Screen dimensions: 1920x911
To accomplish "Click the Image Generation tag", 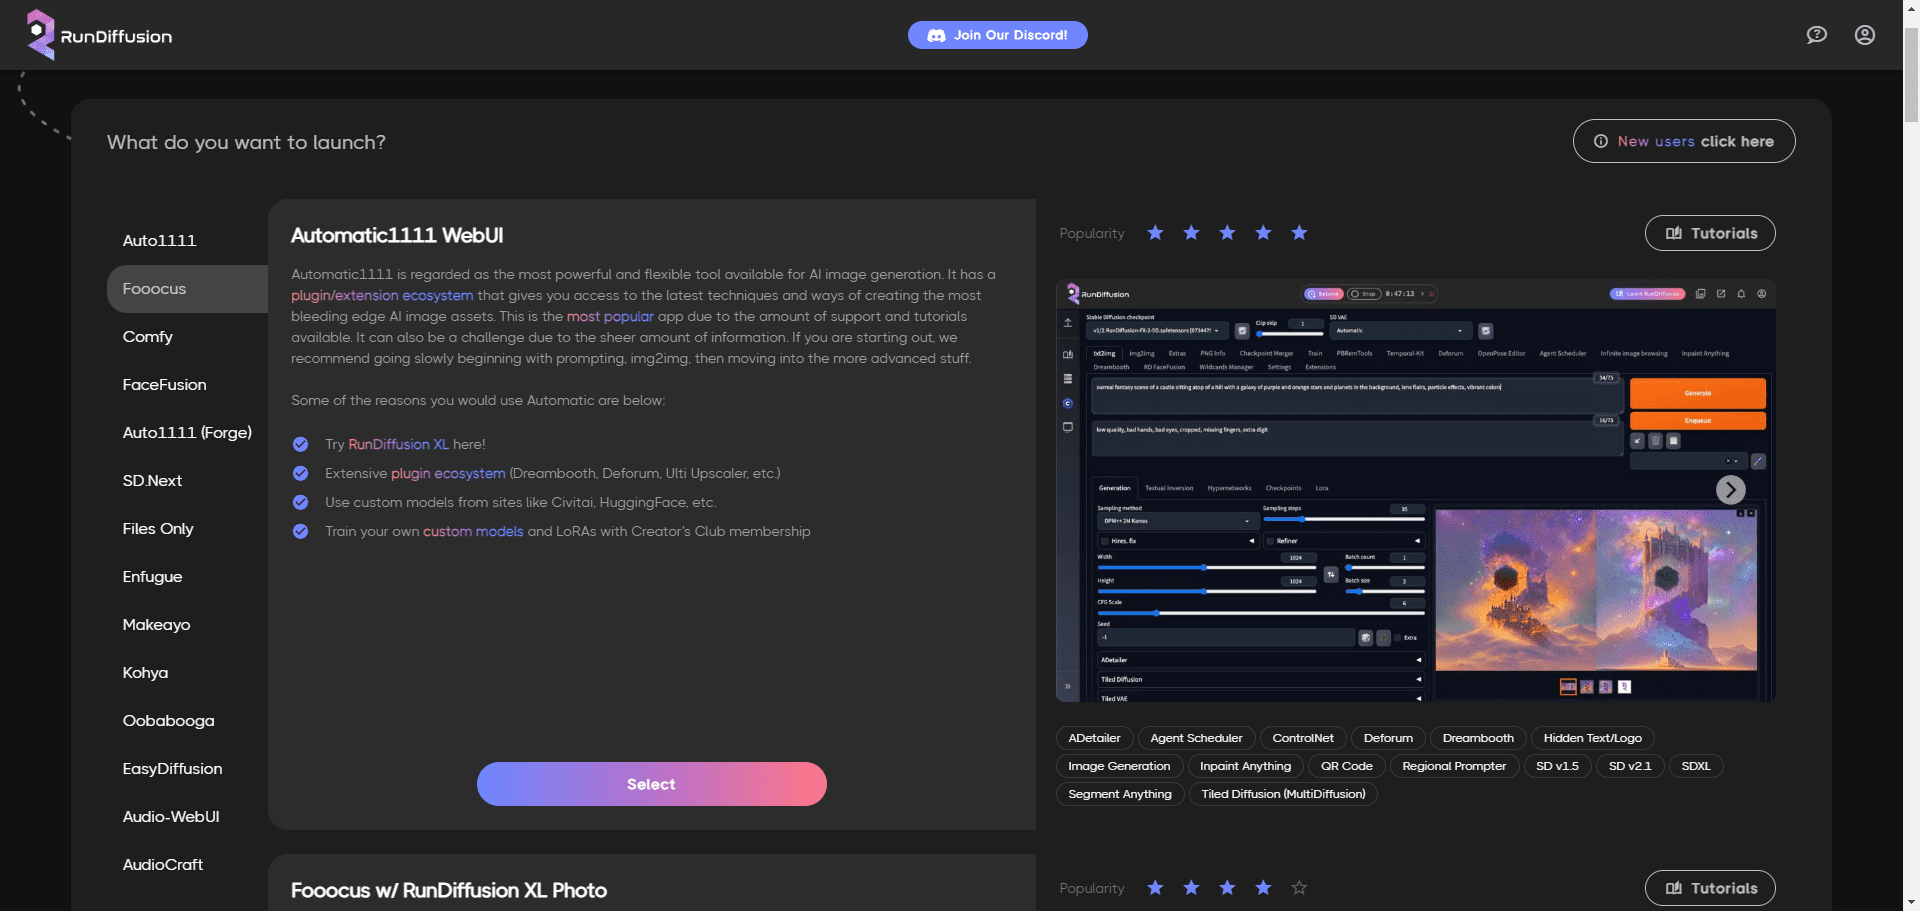I will tap(1119, 766).
